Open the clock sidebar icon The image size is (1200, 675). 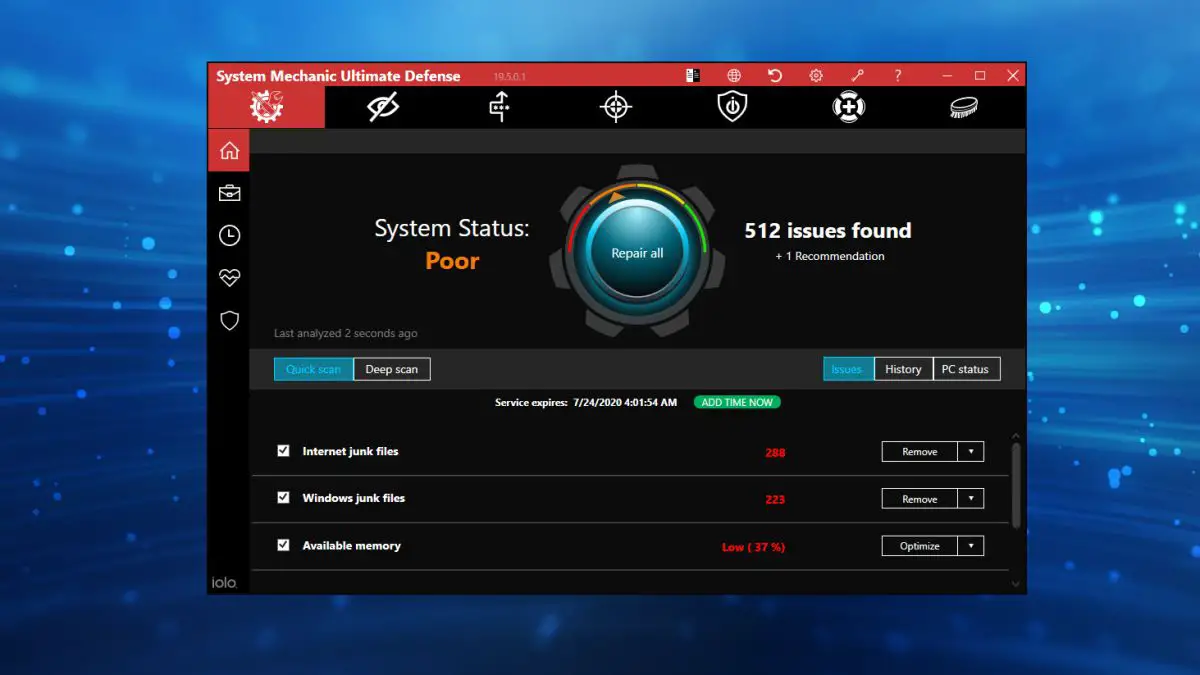pyautogui.click(x=229, y=235)
